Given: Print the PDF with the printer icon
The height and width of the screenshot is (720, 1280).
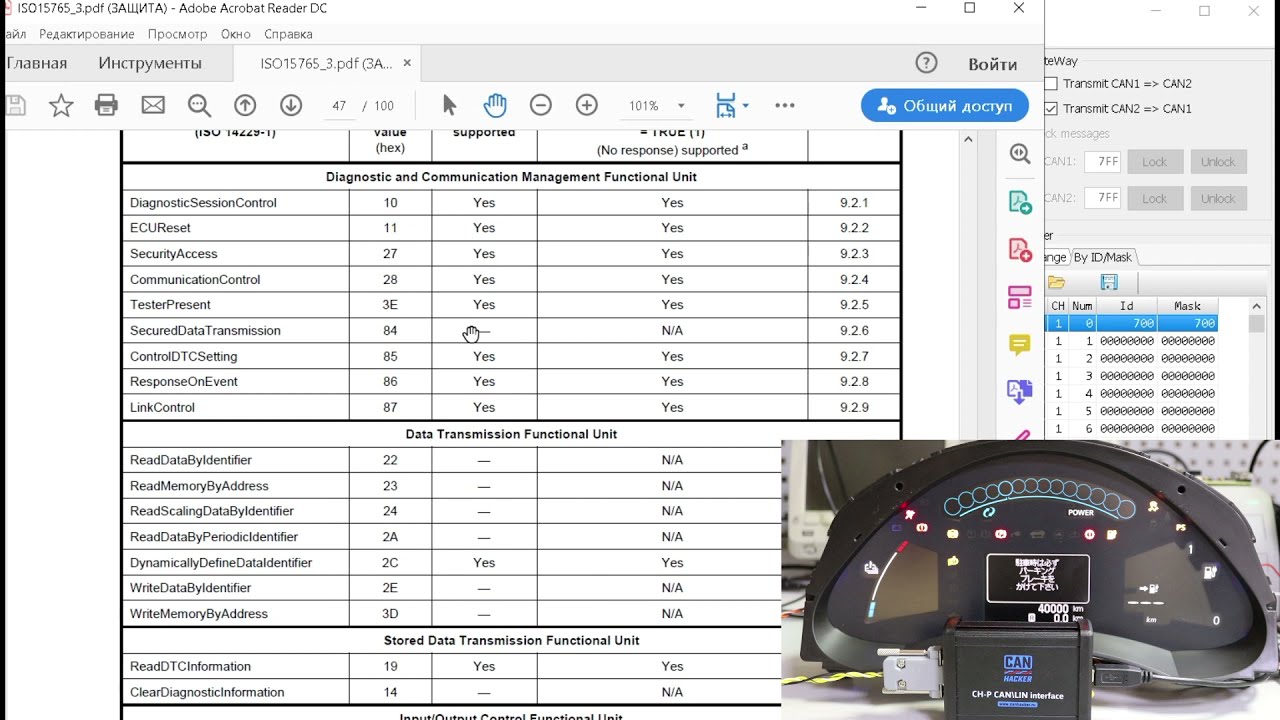Looking at the screenshot, I should 106,105.
